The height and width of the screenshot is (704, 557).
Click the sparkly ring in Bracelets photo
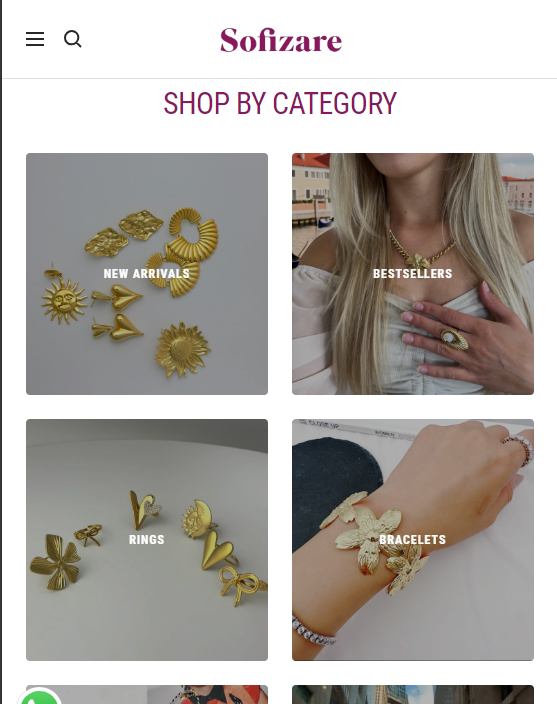519,449
